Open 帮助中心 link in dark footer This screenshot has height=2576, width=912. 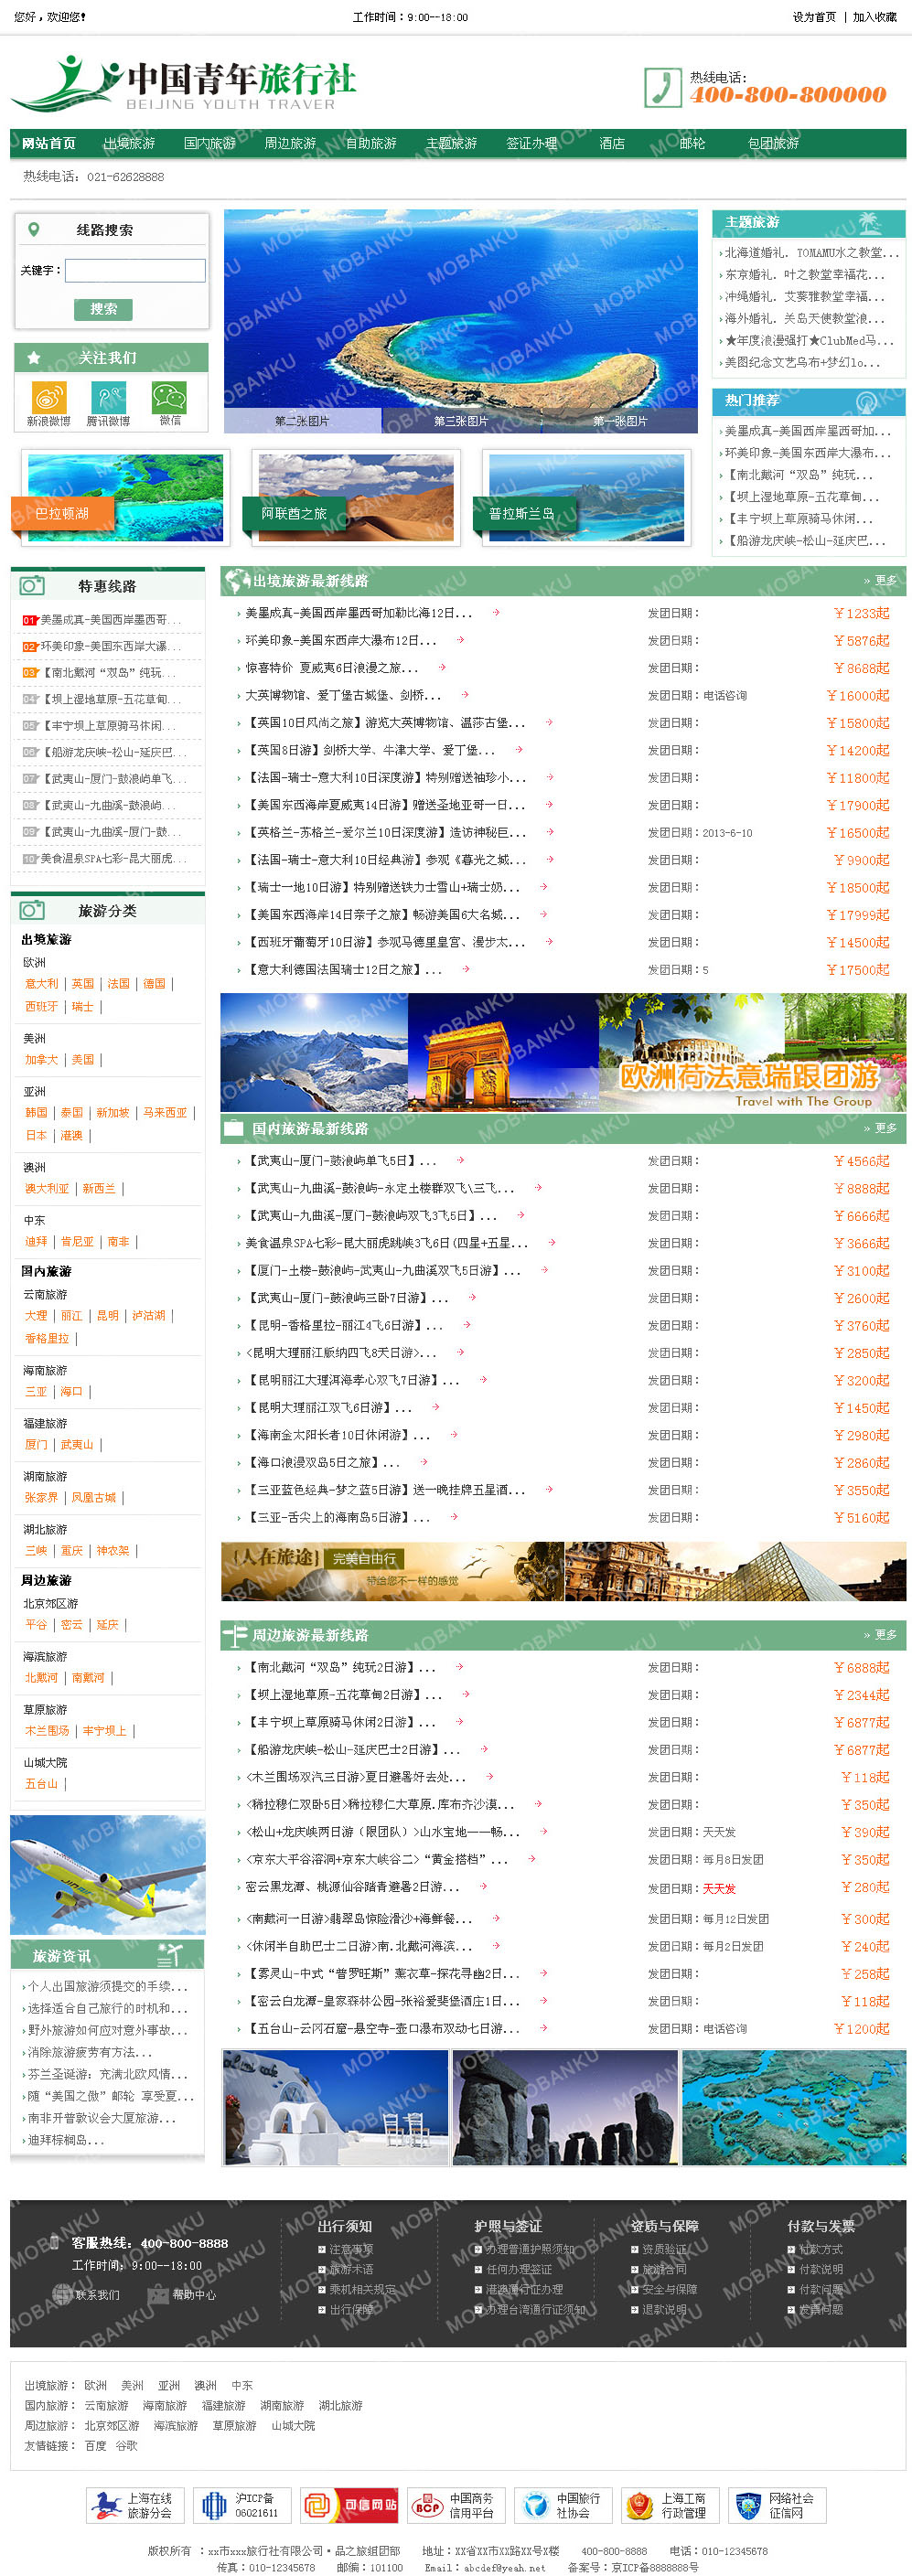tap(194, 2295)
